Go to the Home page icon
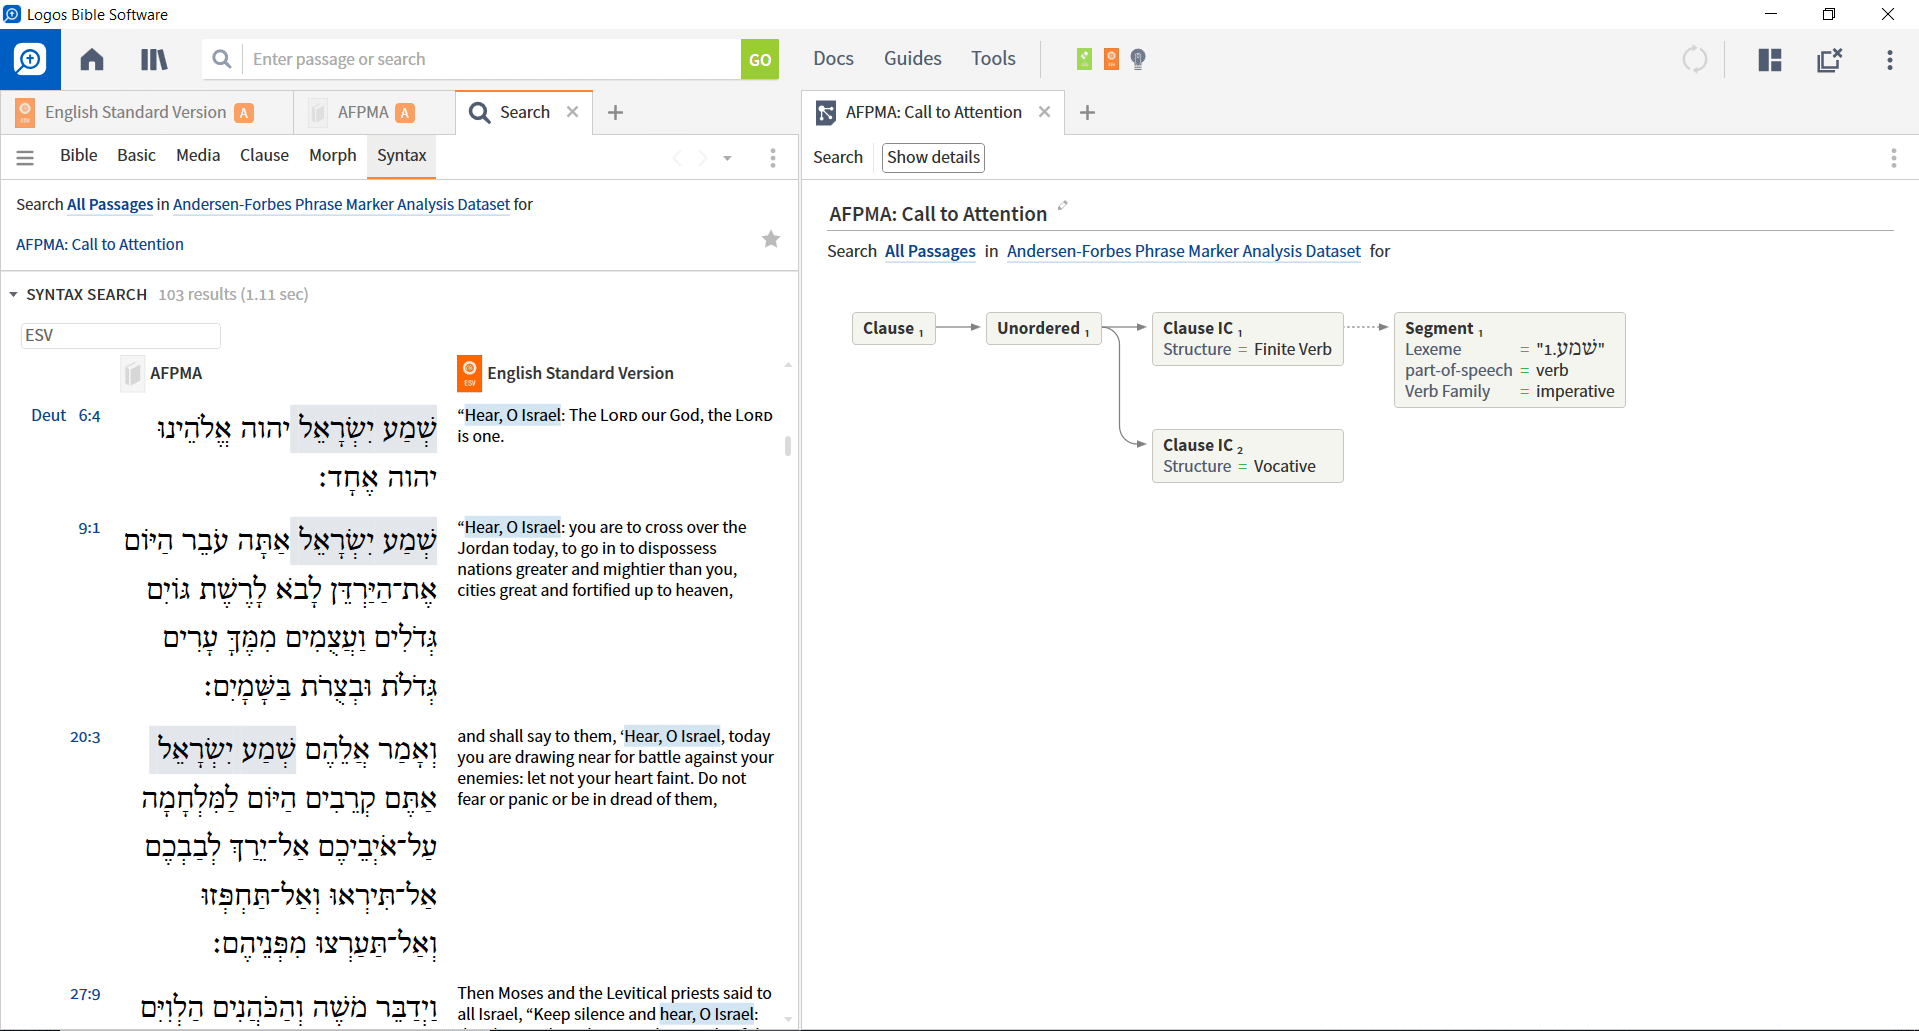This screenshot has width=1919, height=1031. (x=92, y=60)
